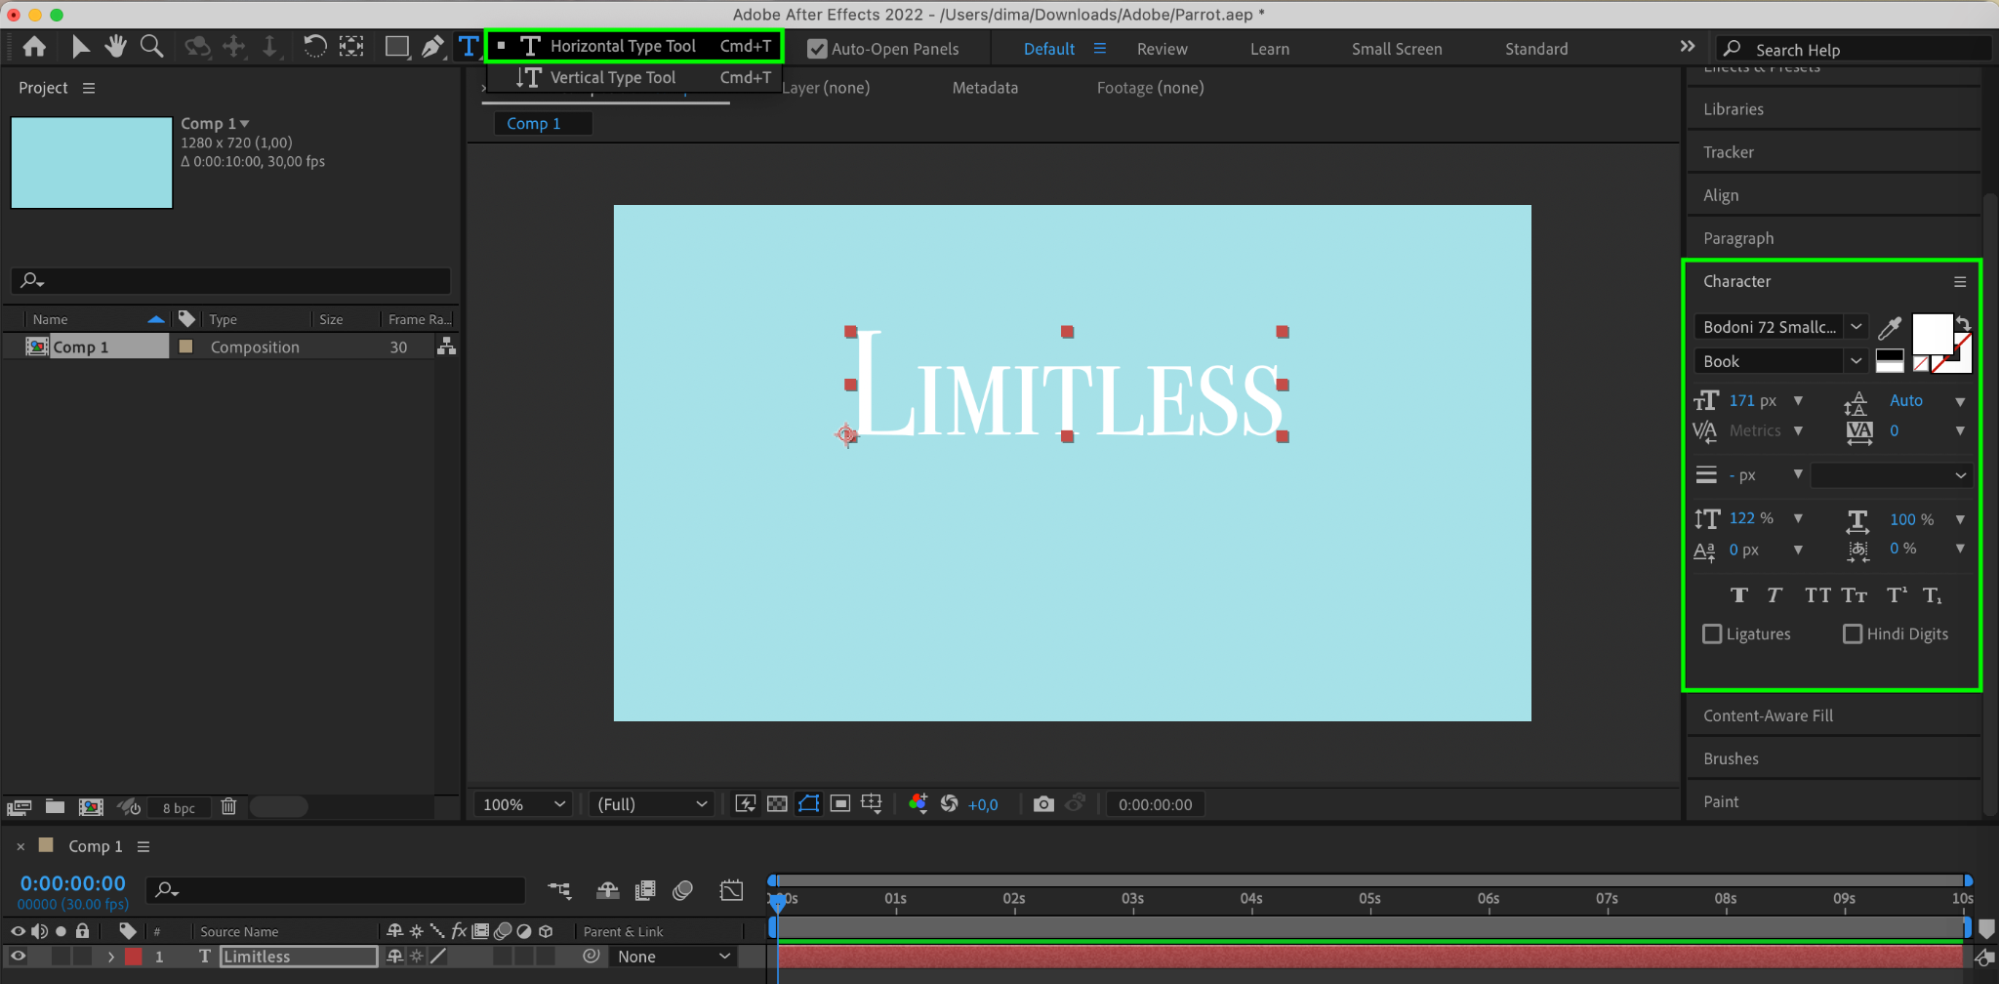
Task: Open the Paragraph panel
Action: point(1738,238)
